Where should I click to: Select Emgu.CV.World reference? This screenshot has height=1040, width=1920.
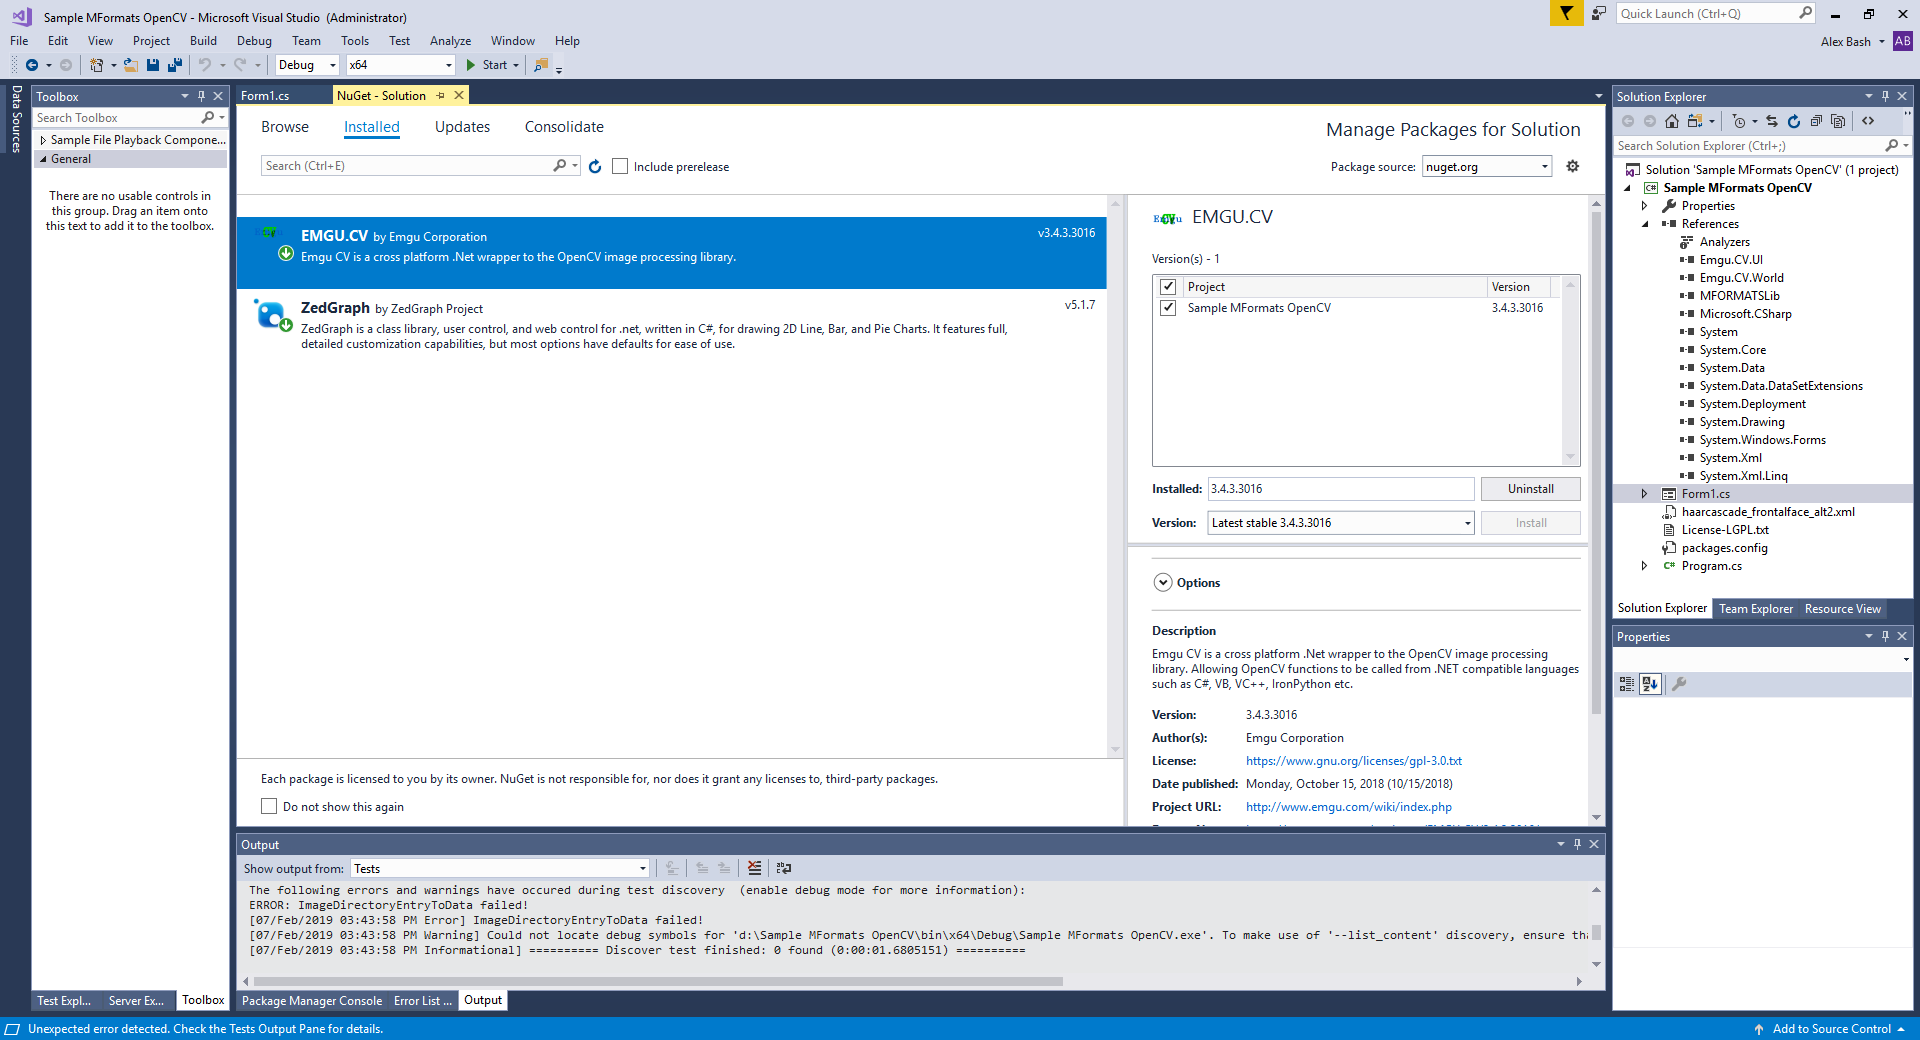tap(1741, 278)
